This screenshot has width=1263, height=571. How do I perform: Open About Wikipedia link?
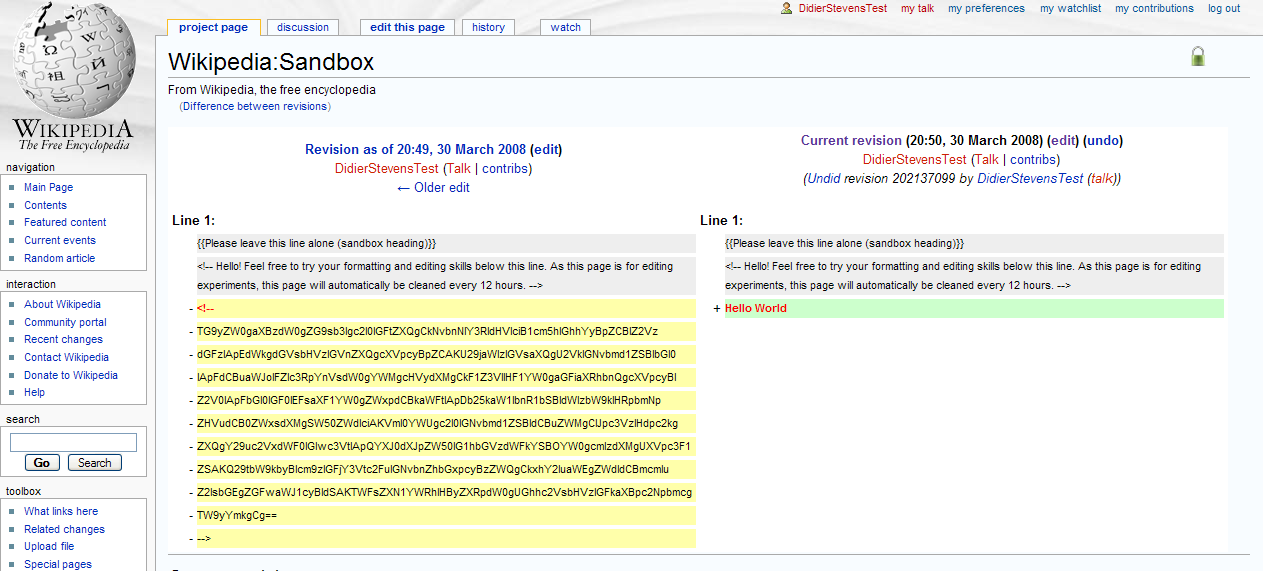pos(63,304)
